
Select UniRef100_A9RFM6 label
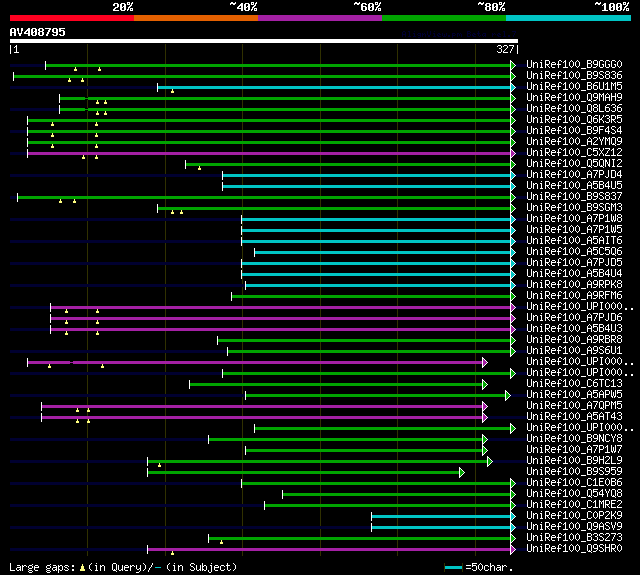(x=574, y=296)
